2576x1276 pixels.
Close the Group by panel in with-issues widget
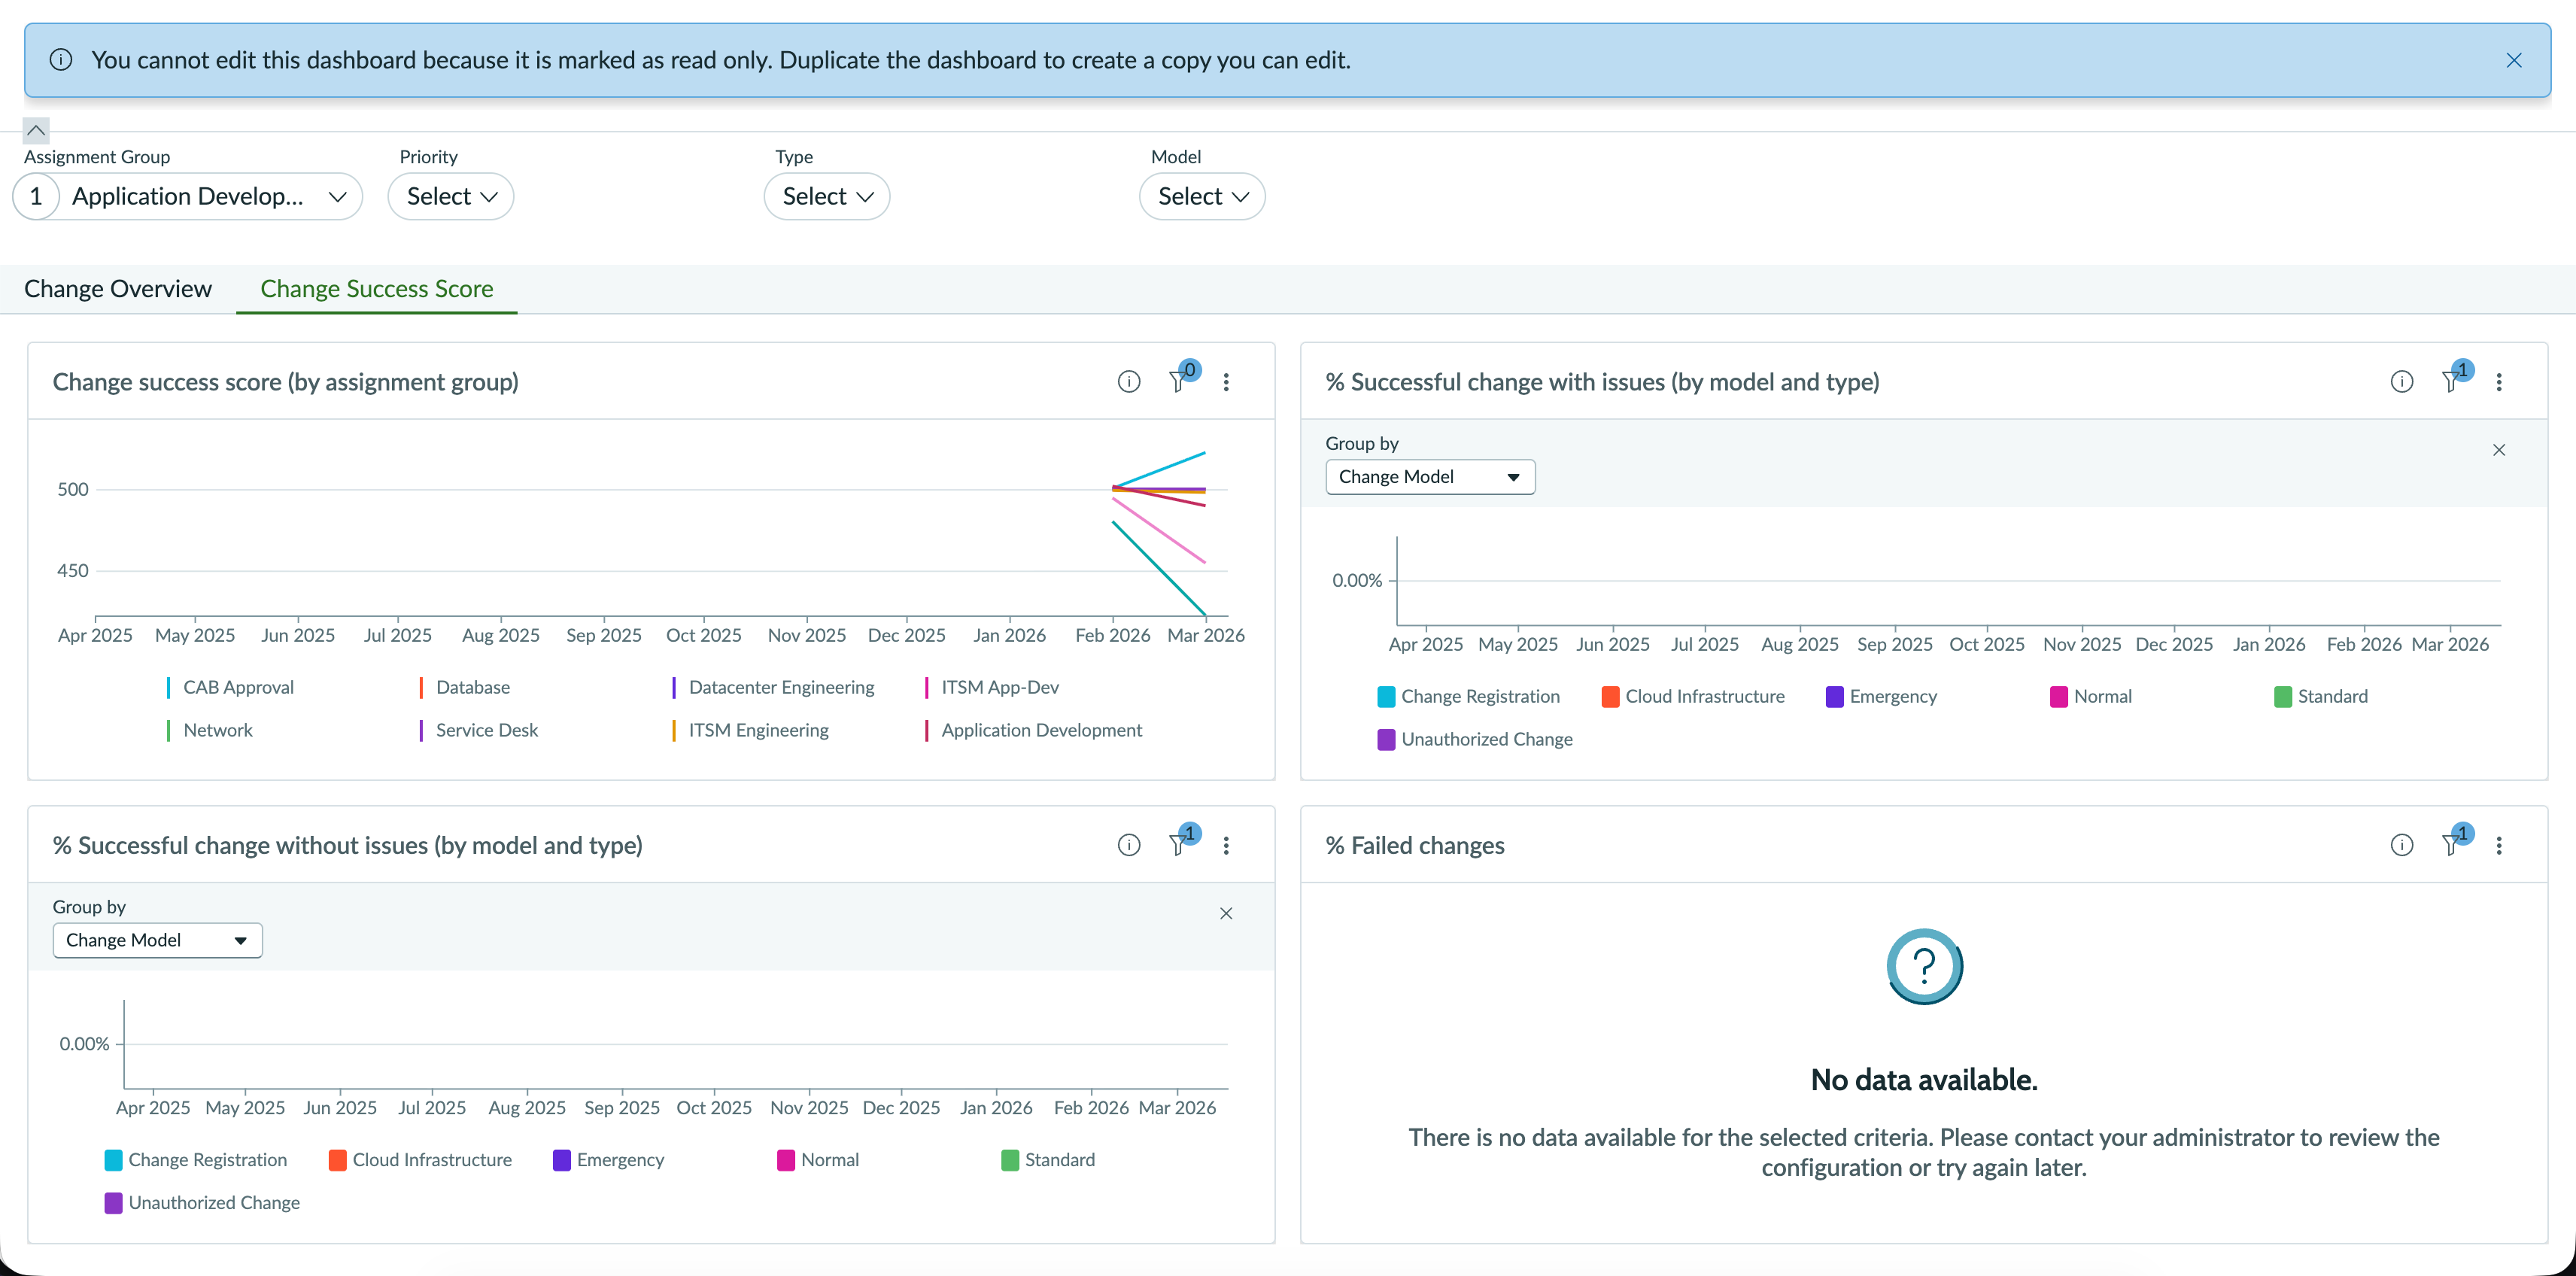point(2498,450)
